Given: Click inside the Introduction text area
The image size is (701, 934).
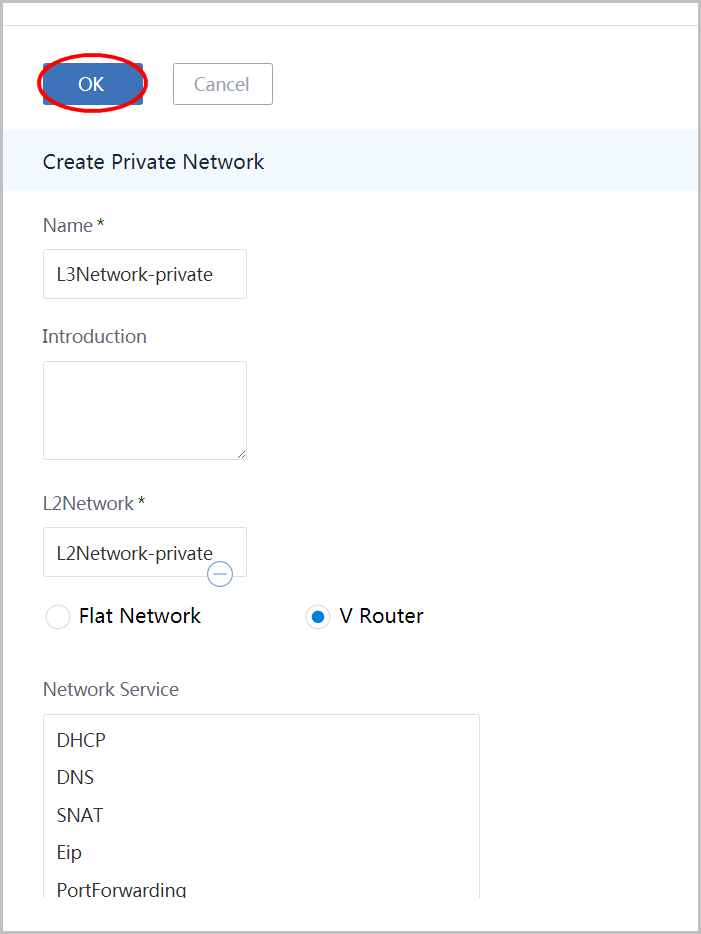Looking at the screenshot, I should point(145,410).
